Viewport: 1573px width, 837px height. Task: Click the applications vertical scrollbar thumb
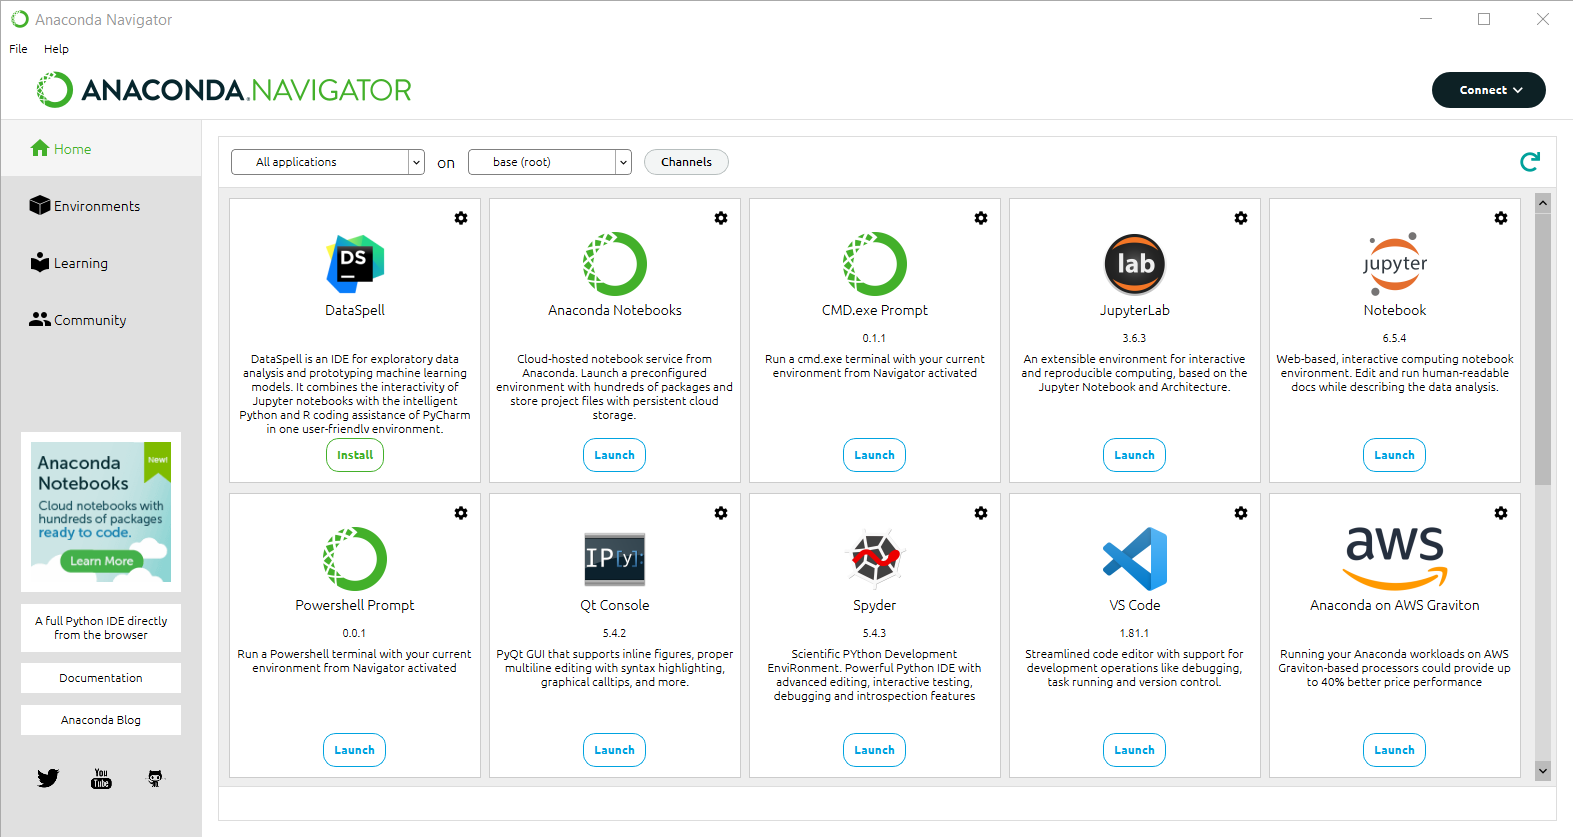1543,348
